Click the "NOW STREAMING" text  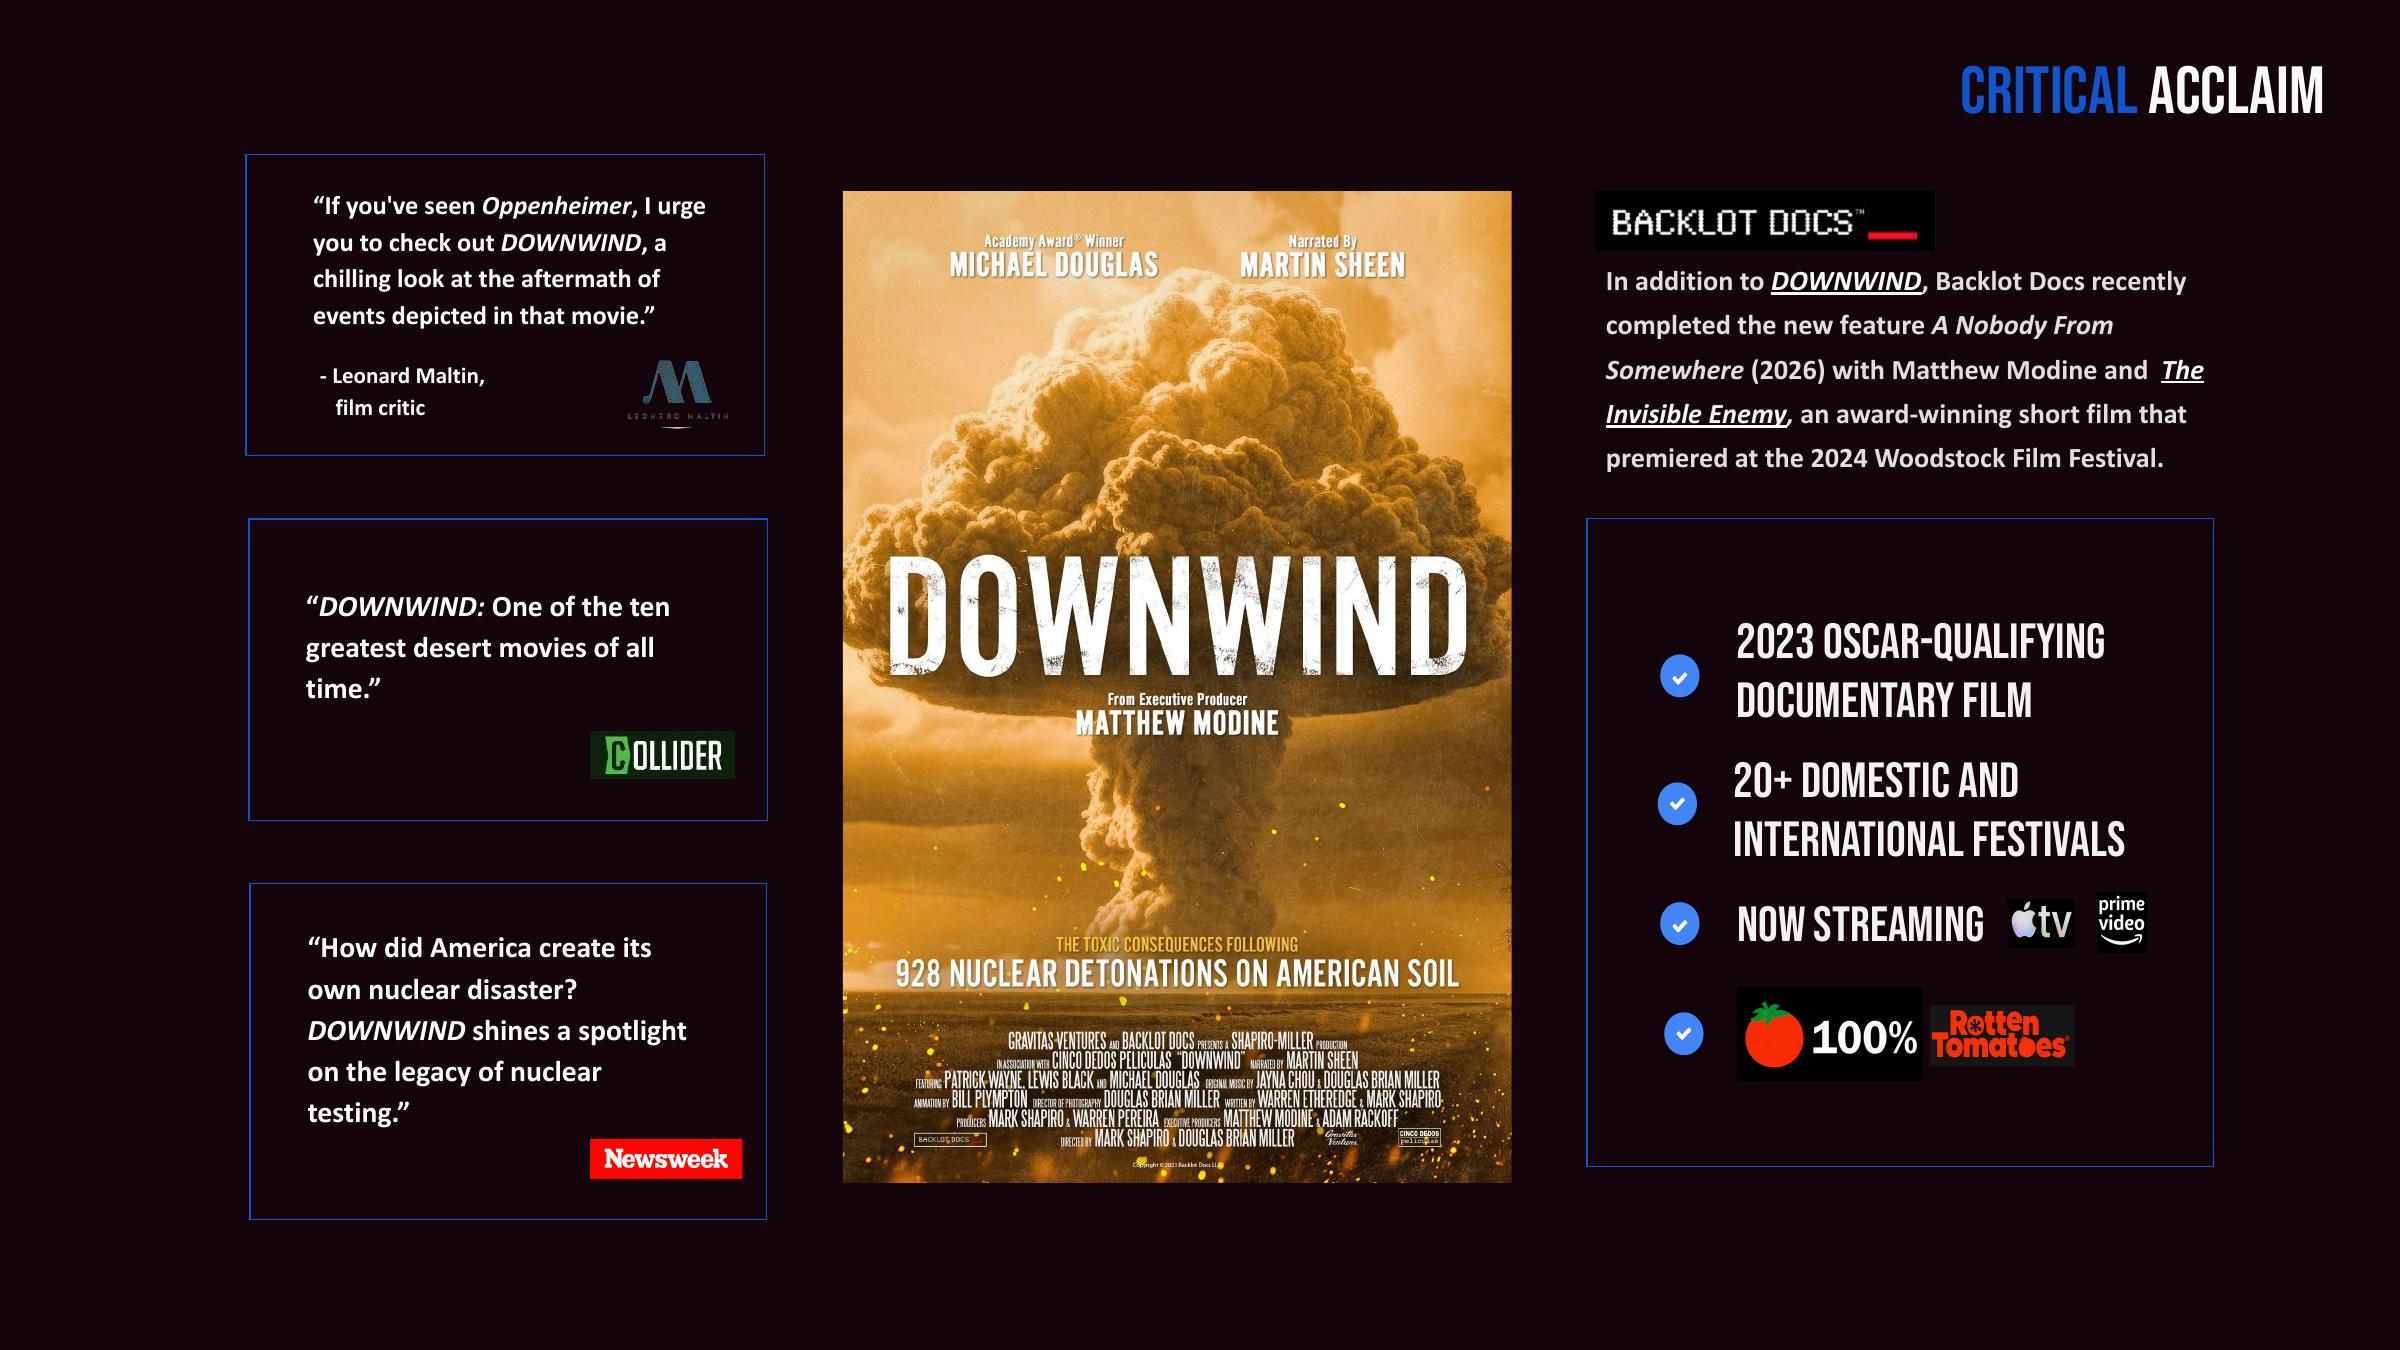pos(1860,924)
